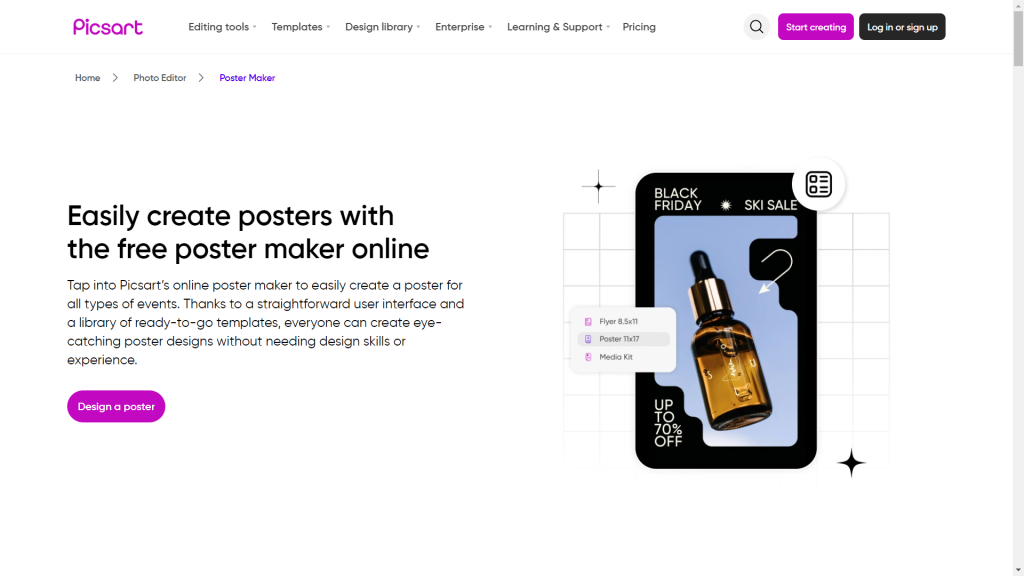Click the Picsart logo
Viewport: 1024px width, 576px height.
point(107,26)
